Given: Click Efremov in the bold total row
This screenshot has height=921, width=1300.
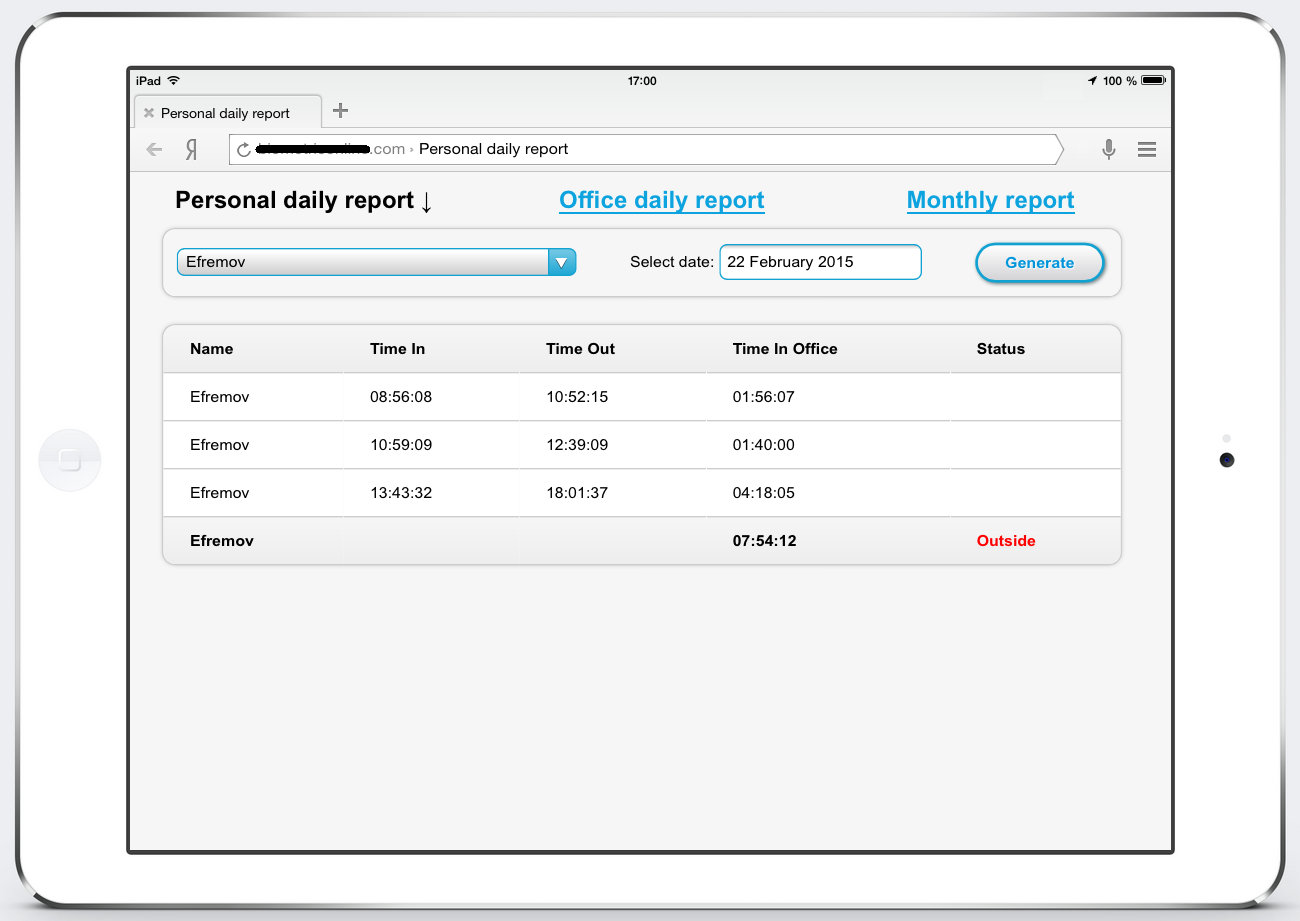Looking at the screenshot, I should [x=222, y=541].
